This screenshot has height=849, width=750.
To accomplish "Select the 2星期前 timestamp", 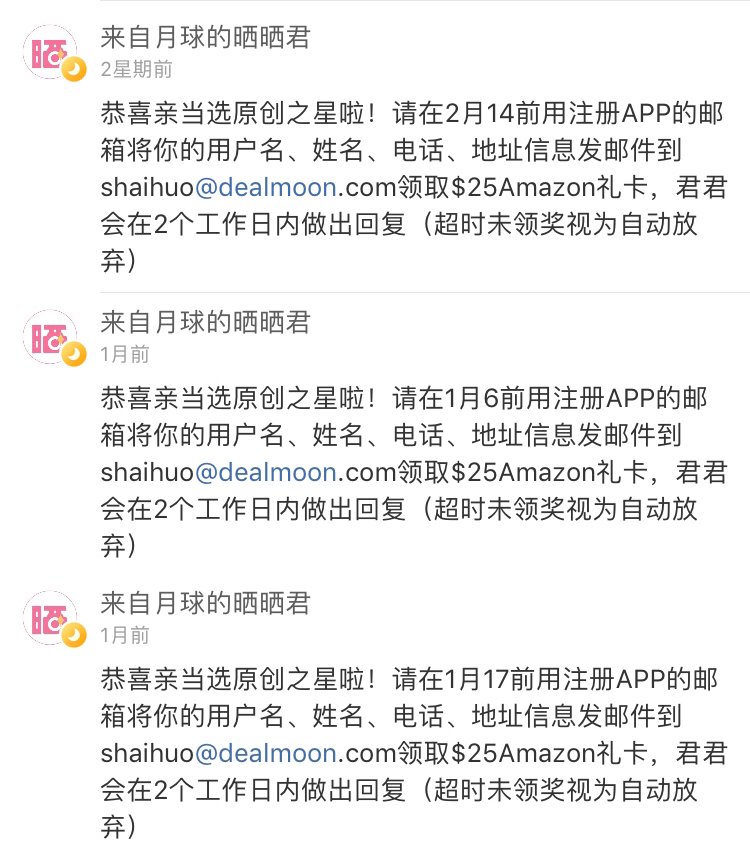I will [136, 69].
